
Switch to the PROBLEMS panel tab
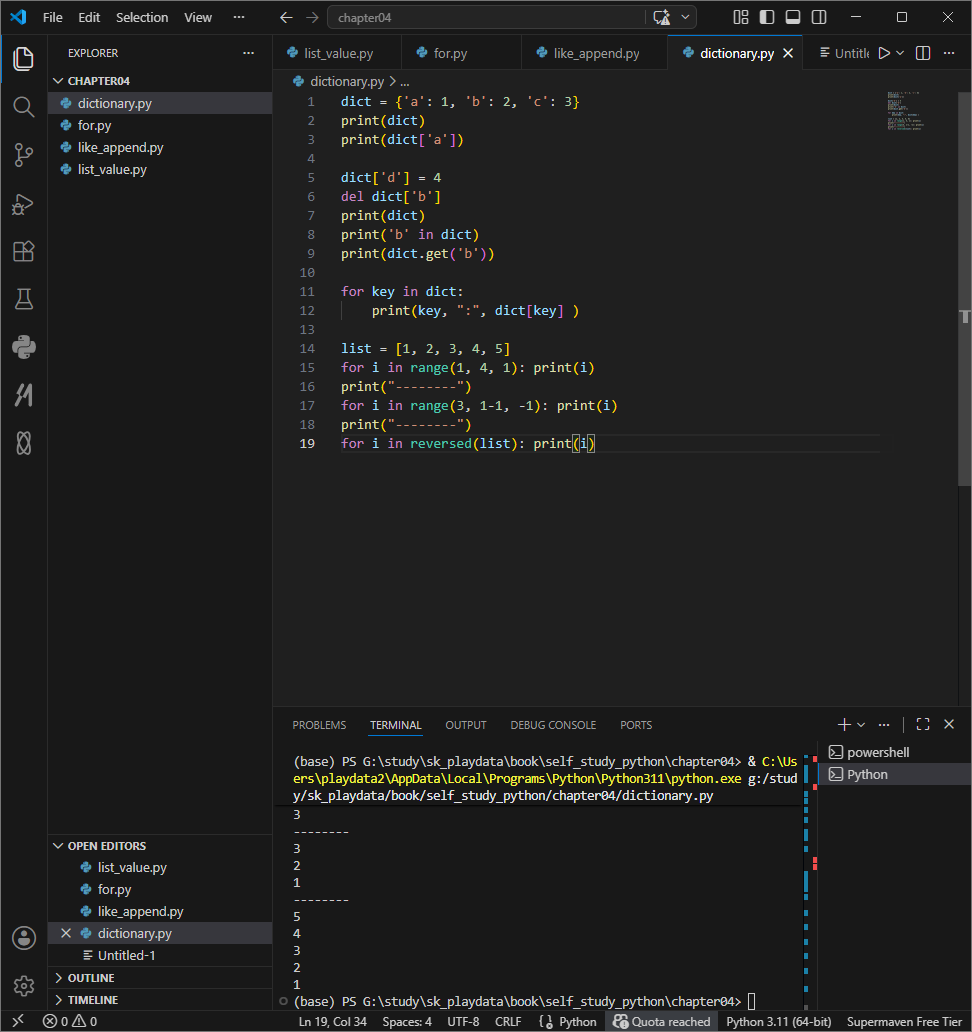[x=319, y=725]
